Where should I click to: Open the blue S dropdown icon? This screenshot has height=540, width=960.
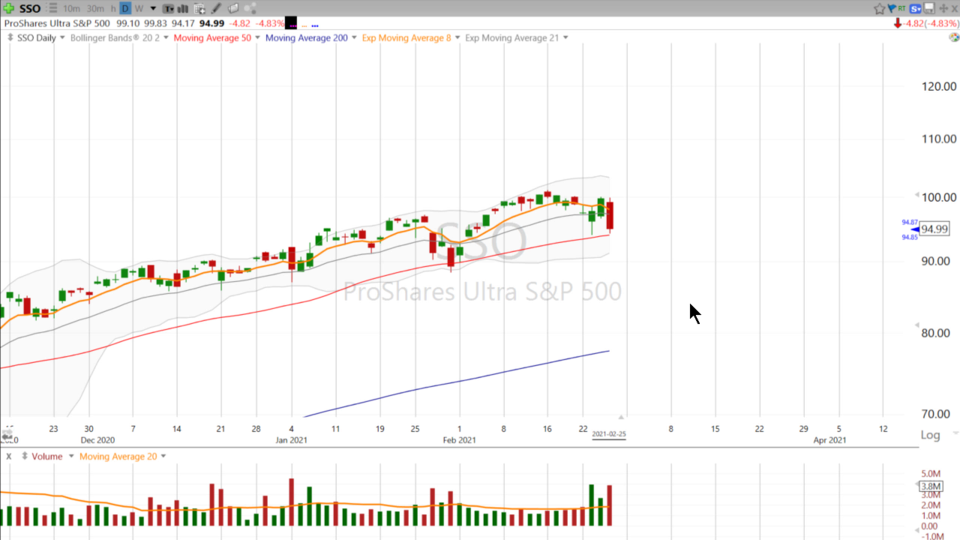(915, 9)
